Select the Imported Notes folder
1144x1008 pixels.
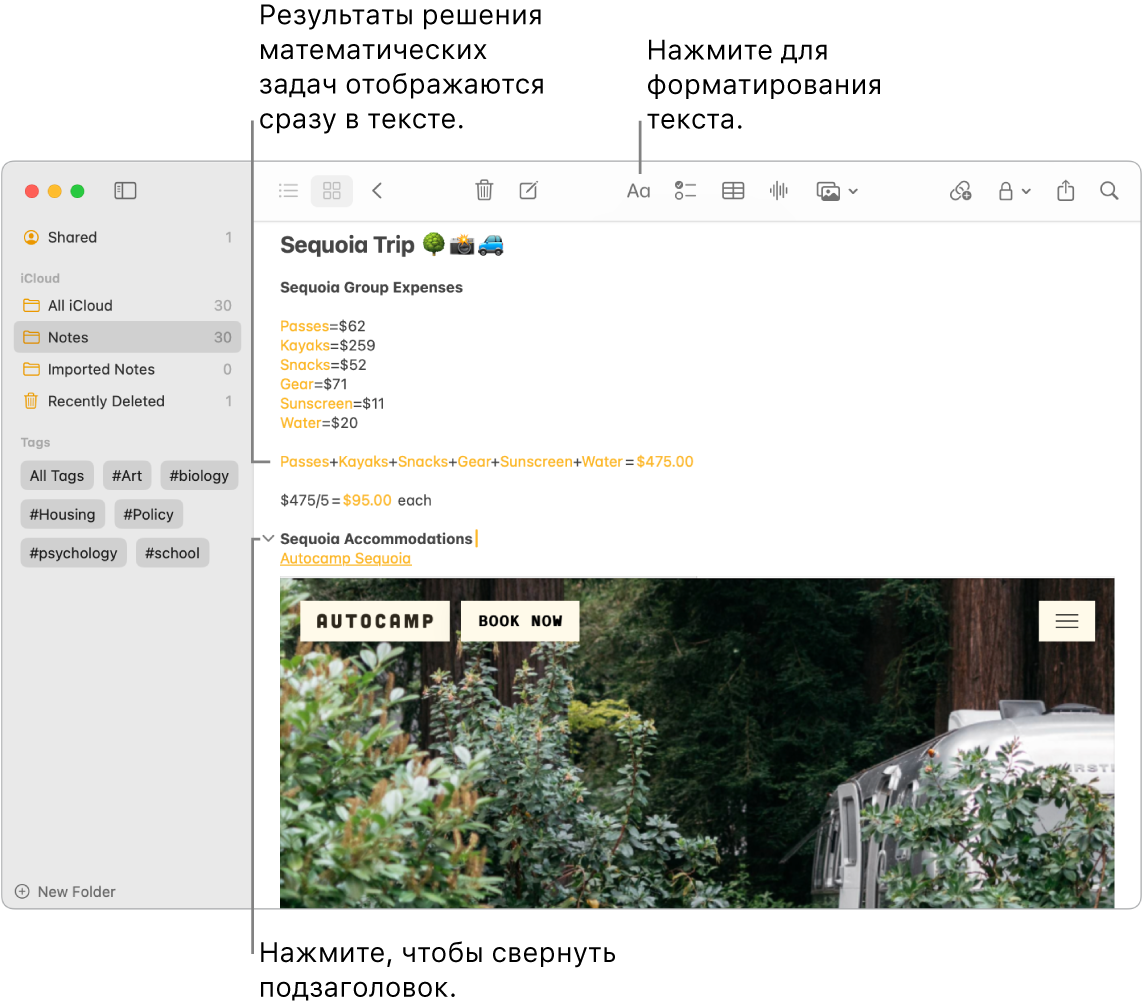click(102, 369)
